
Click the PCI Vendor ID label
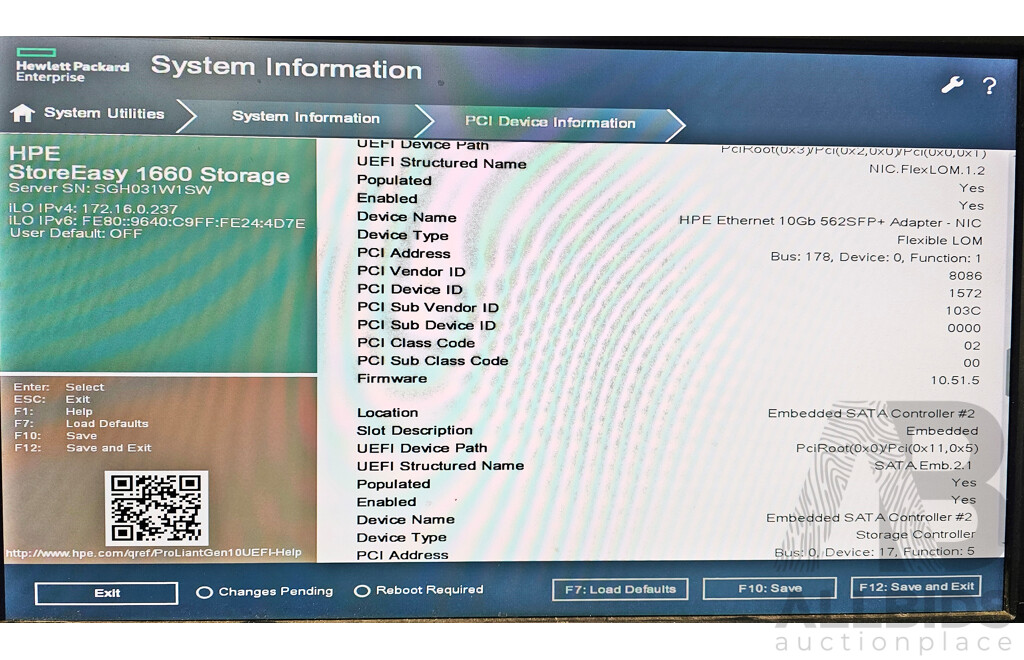tap(411, 272)
